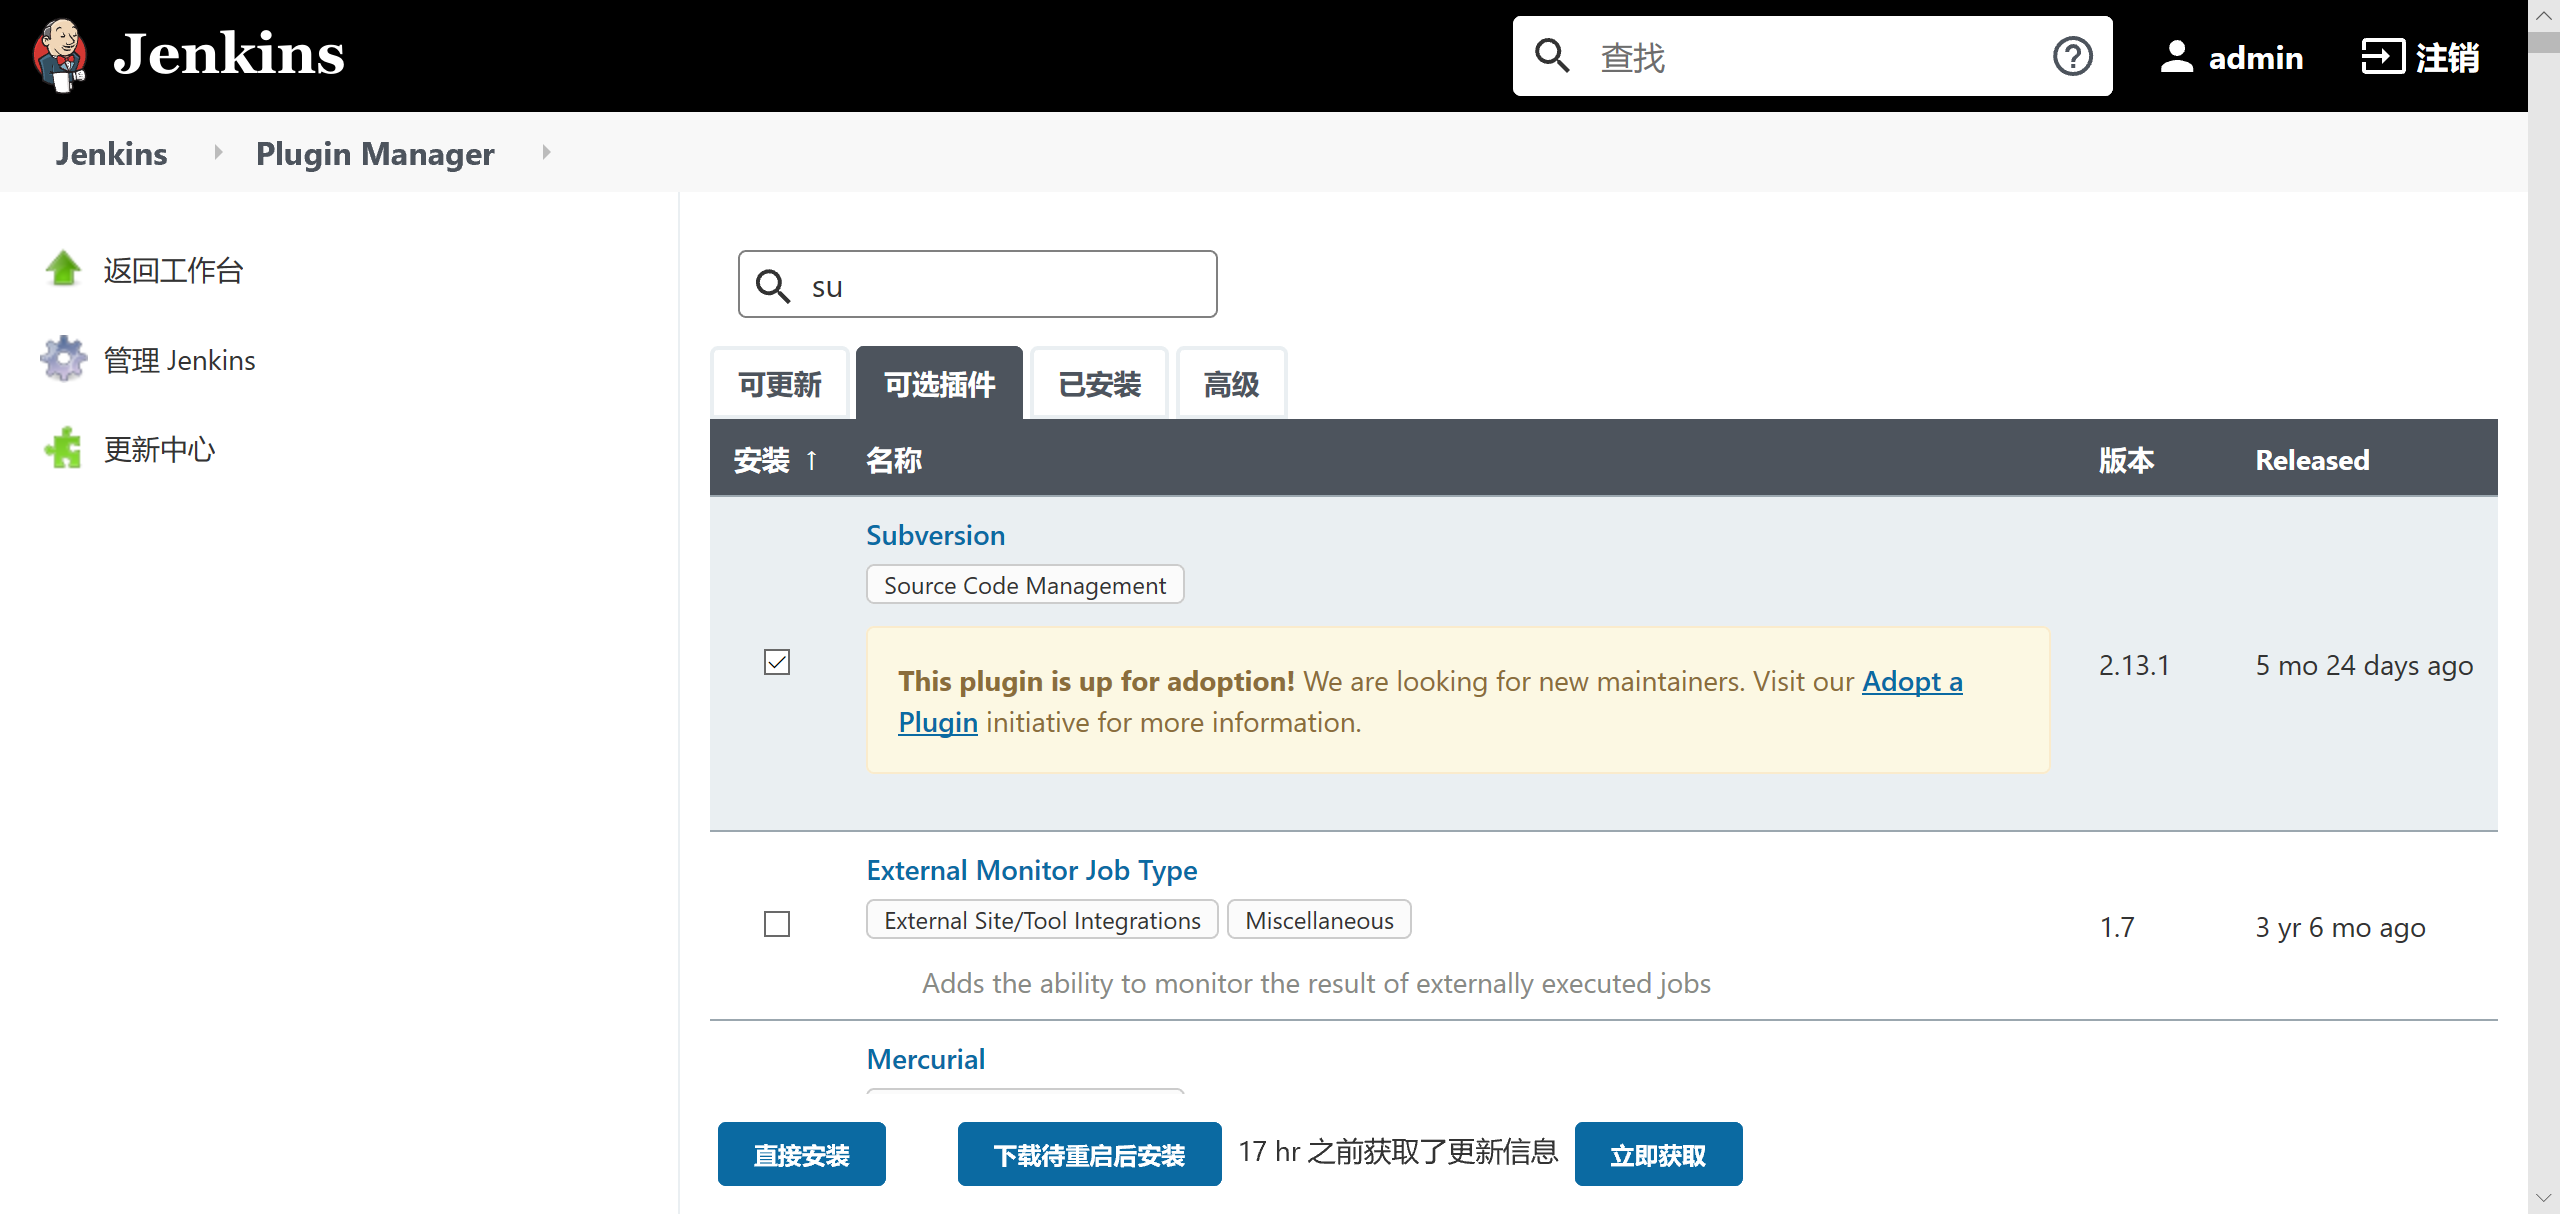Viewport: 2560px width, 1214px height.
Task: Expand the Jenkins breadcrumb arrow
Action: point(218,153)
